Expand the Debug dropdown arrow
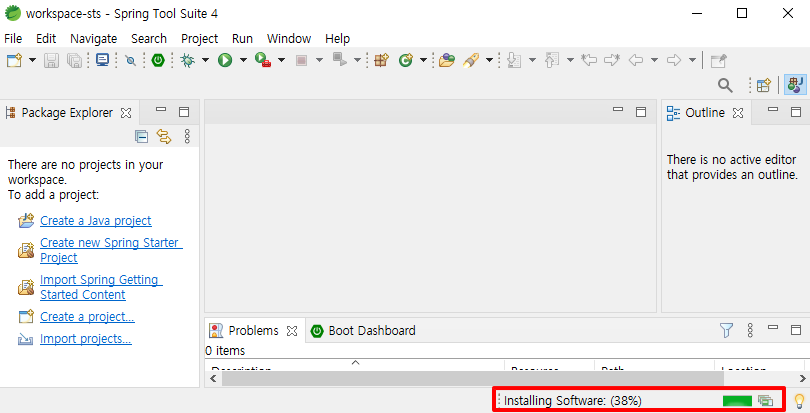This screenshot has width=810, height=413. tap(205, 60)
